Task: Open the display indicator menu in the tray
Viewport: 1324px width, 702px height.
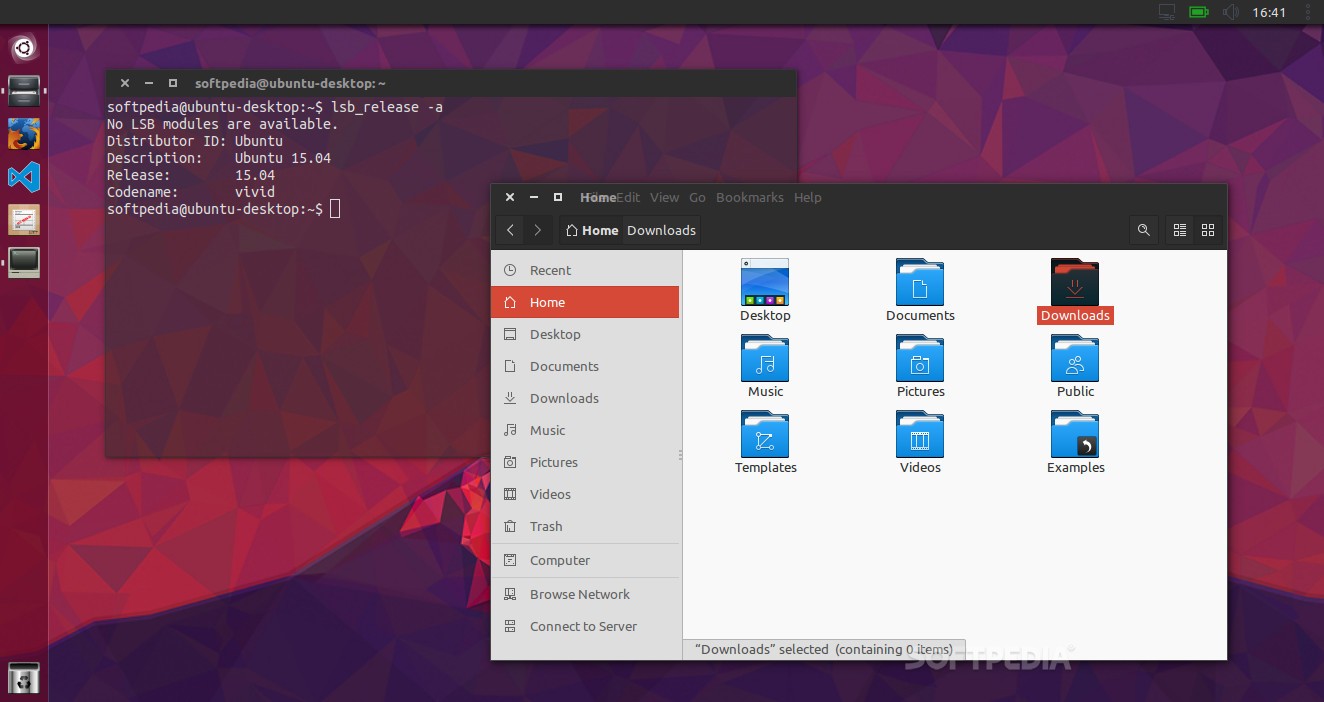Action: pos(1166,12)
